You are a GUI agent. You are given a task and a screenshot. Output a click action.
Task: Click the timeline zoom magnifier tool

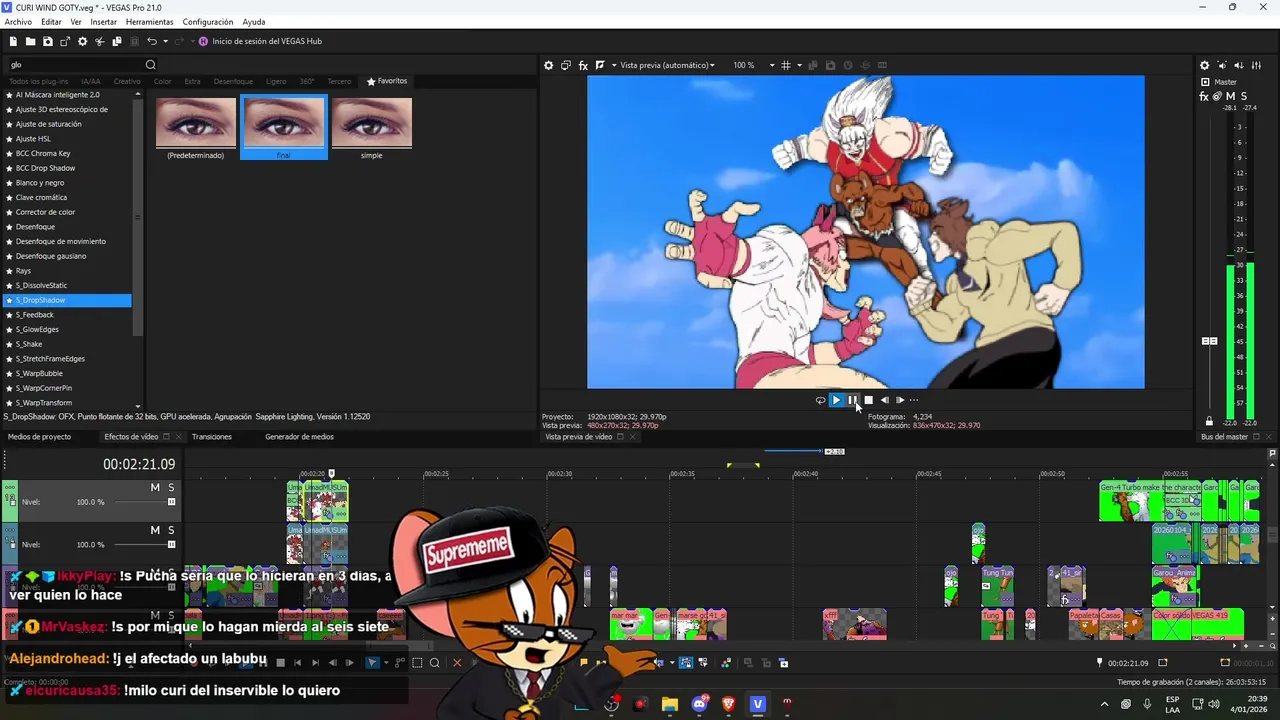[435, 662]
